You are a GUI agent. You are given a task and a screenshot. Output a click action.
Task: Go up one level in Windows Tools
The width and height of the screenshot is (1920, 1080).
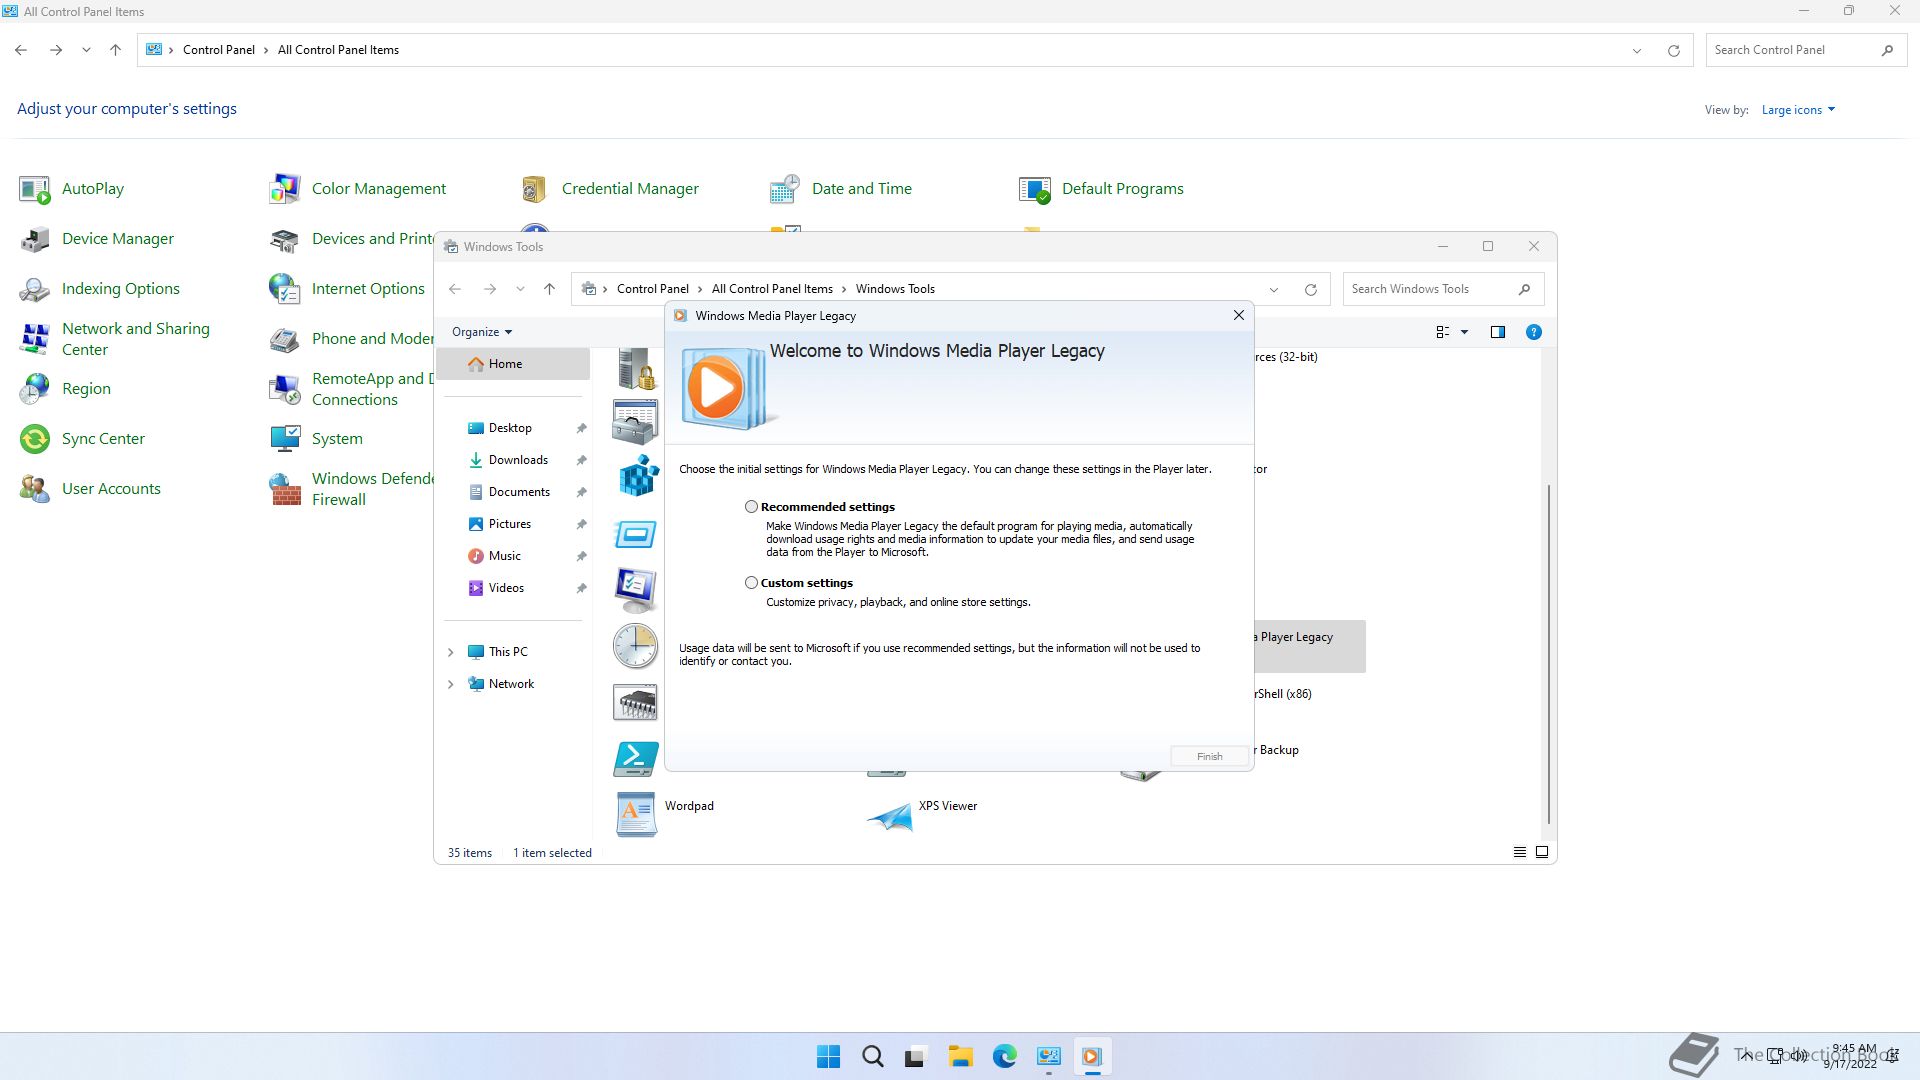[x=549, y=289]
